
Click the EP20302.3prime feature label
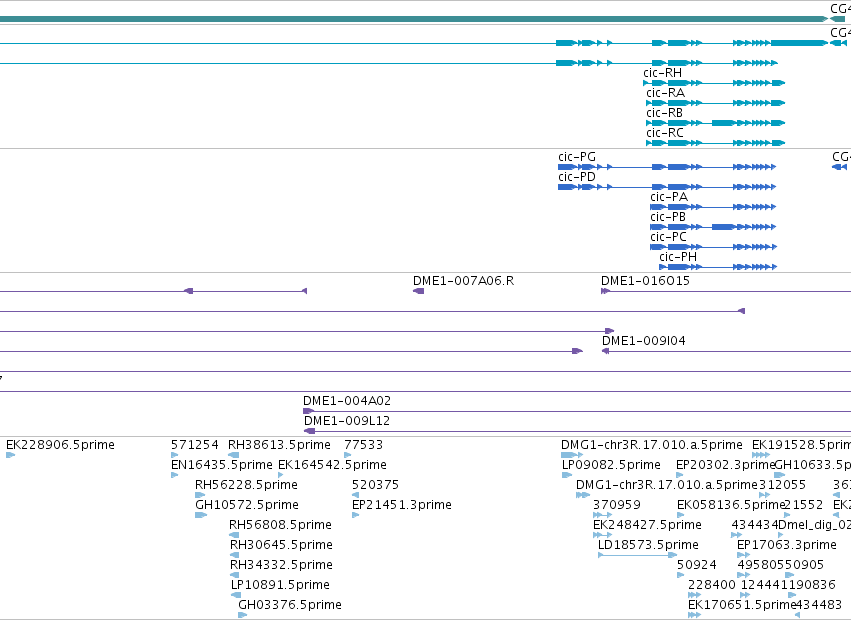point(726,465)
